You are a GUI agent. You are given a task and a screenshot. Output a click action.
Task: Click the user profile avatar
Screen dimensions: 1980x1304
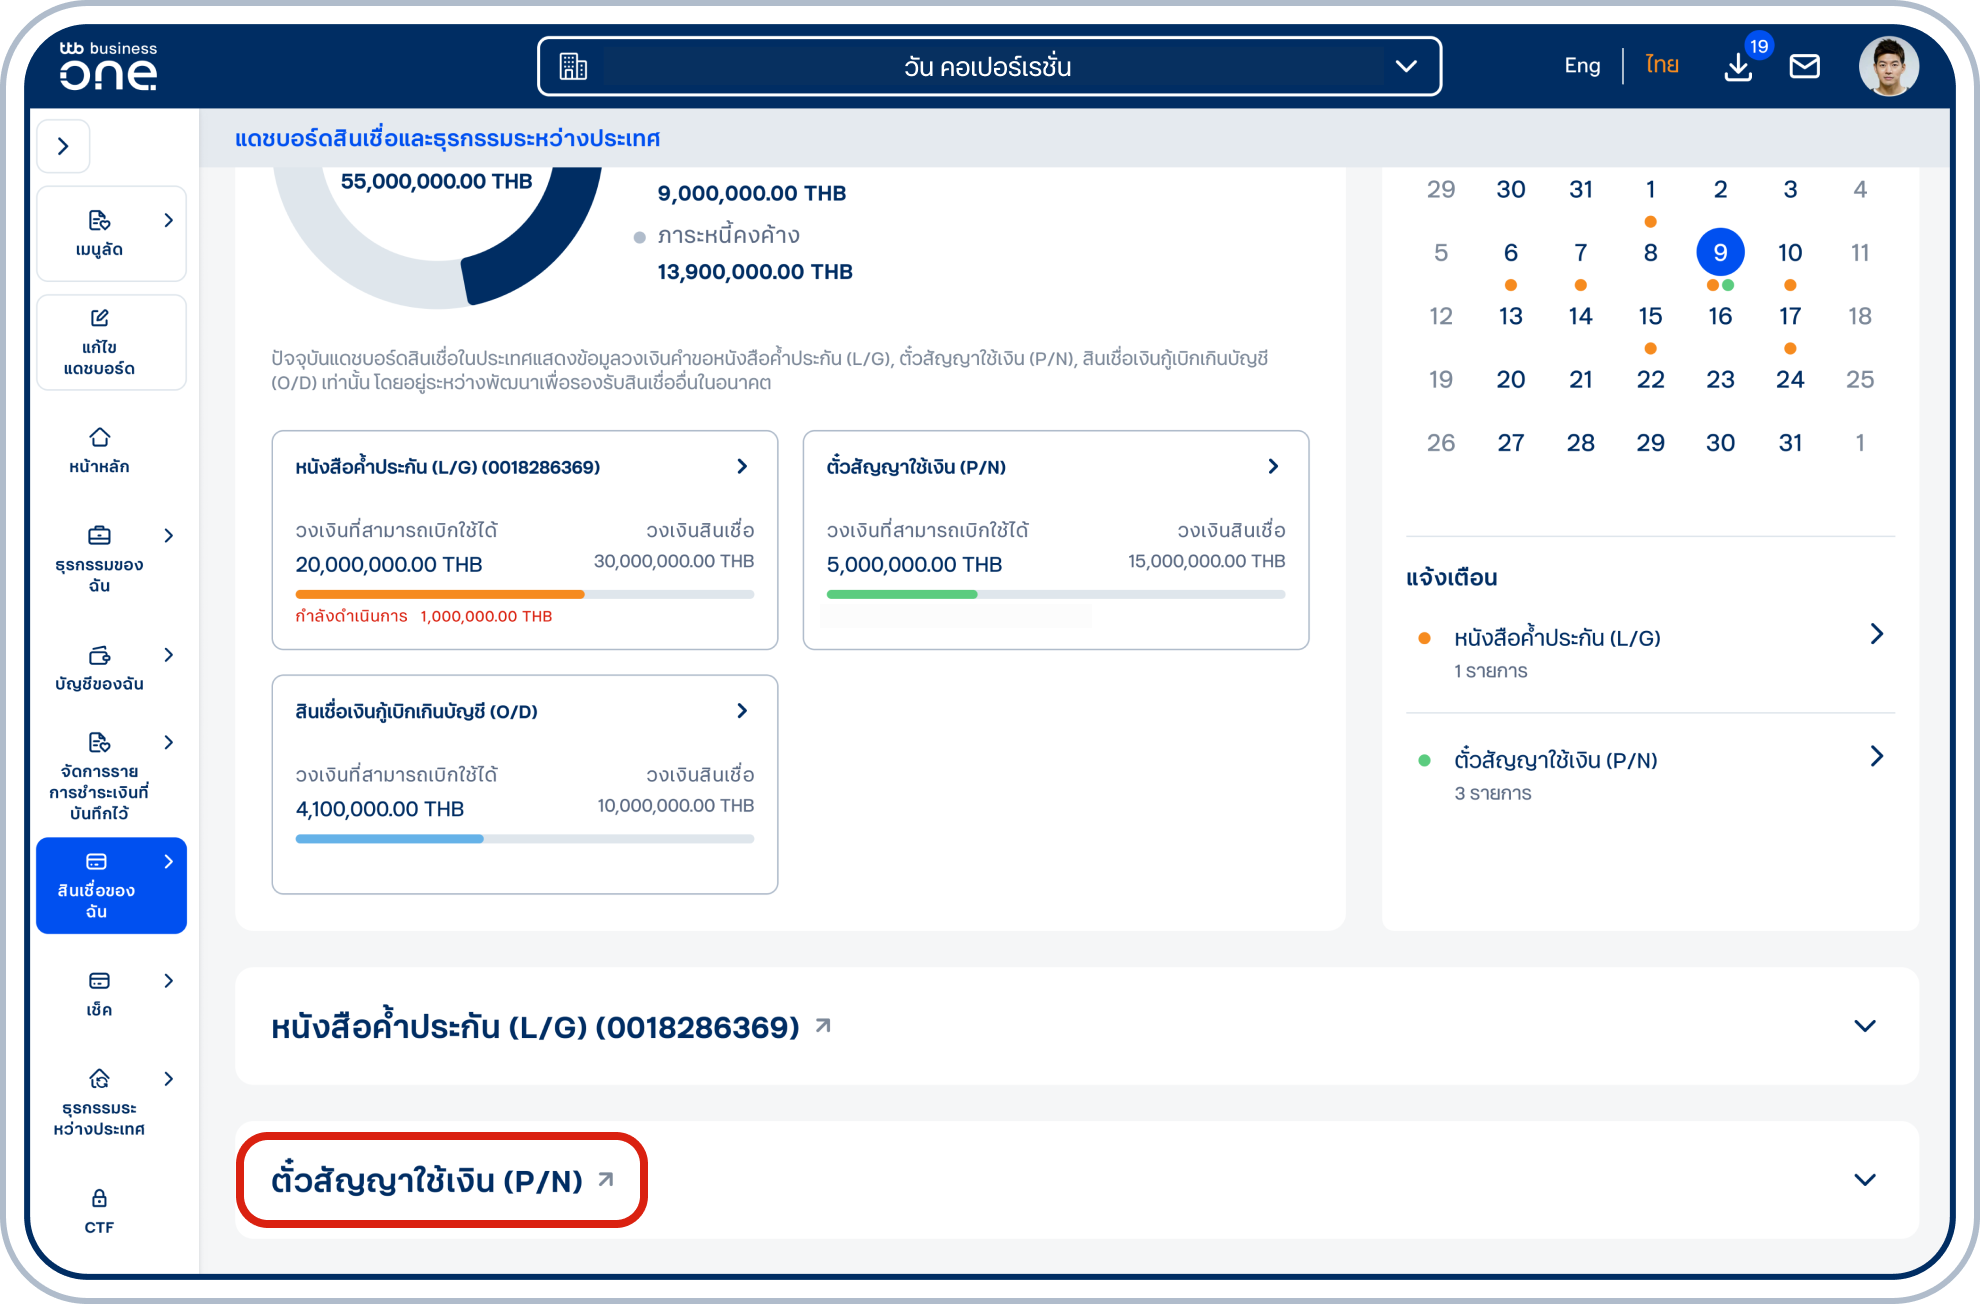(1888, 67)
